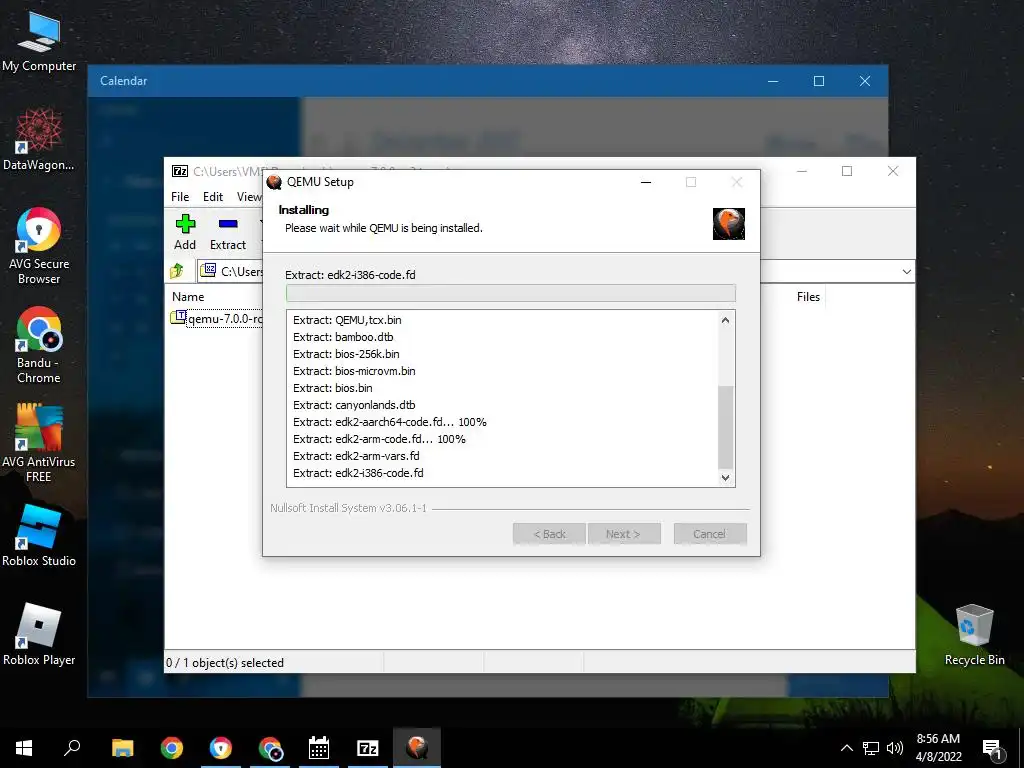Screen dimensions: 1024x768
Task: Click the Cancel button in QEMU Setup
Action: (710, 534)
